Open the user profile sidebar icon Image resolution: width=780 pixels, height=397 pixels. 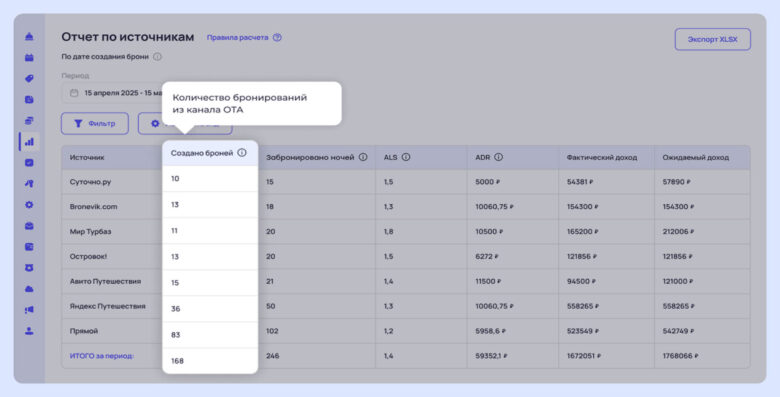(x=29, y=331)
